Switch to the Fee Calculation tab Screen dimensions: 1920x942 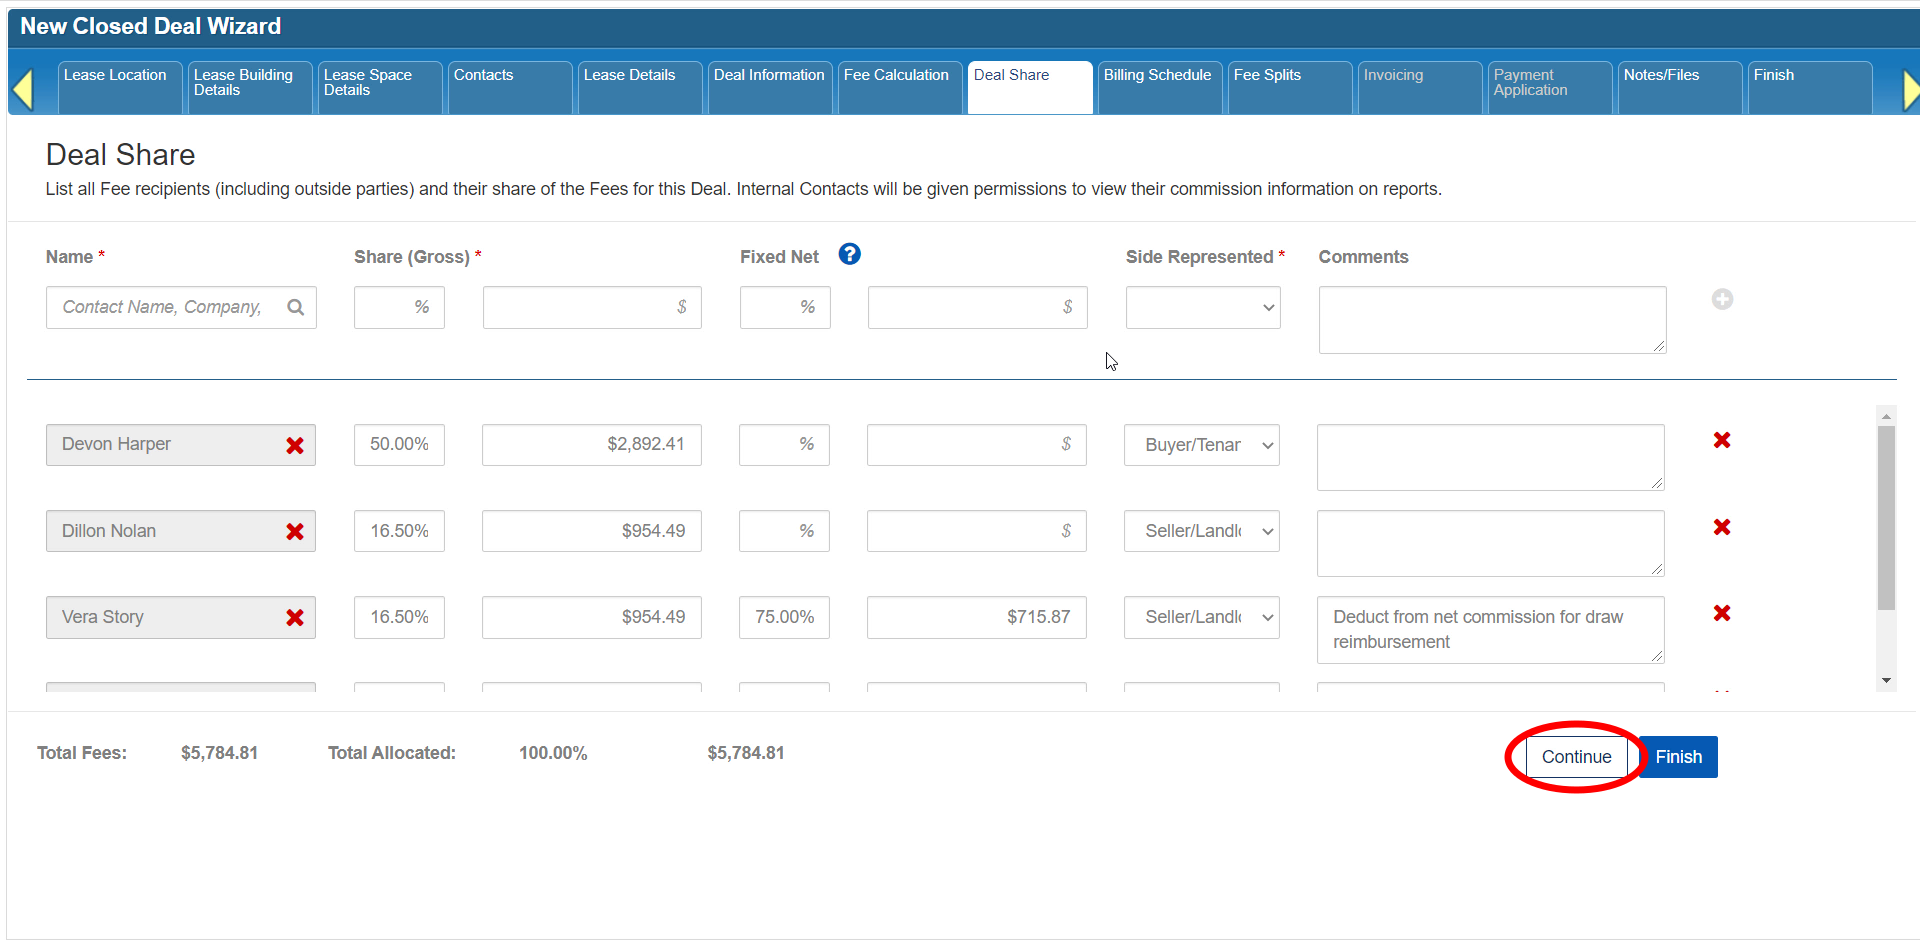897,87
